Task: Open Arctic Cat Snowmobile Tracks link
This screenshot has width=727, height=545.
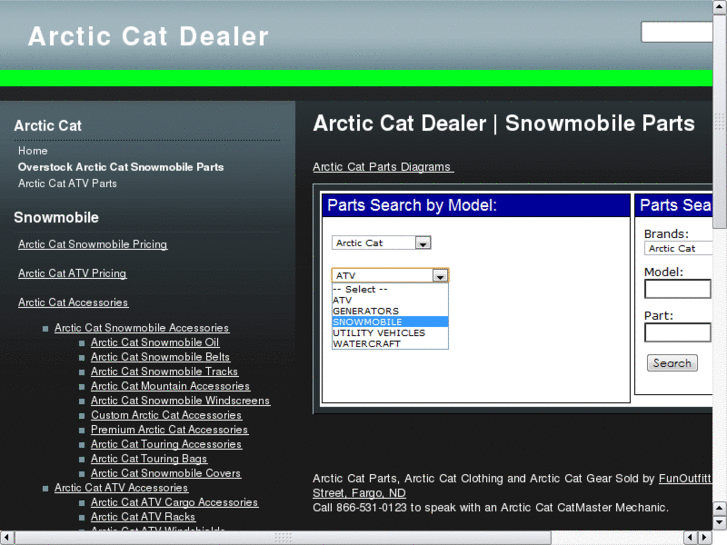Action: (165, 372)
